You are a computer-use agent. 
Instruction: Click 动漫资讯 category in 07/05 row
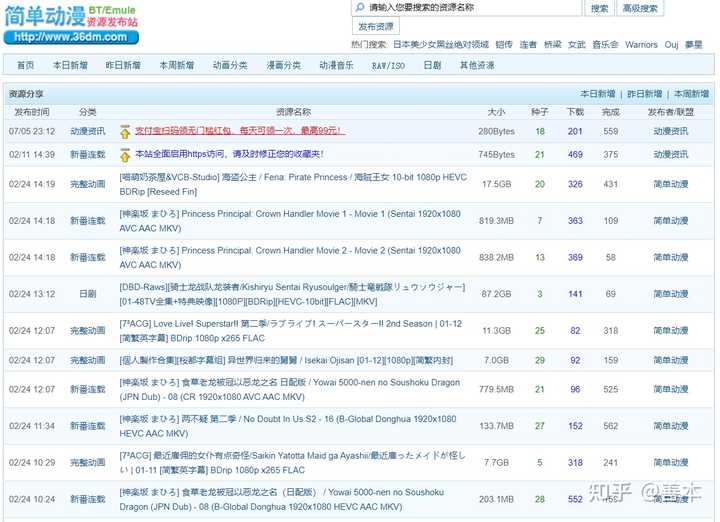point(88,131)
